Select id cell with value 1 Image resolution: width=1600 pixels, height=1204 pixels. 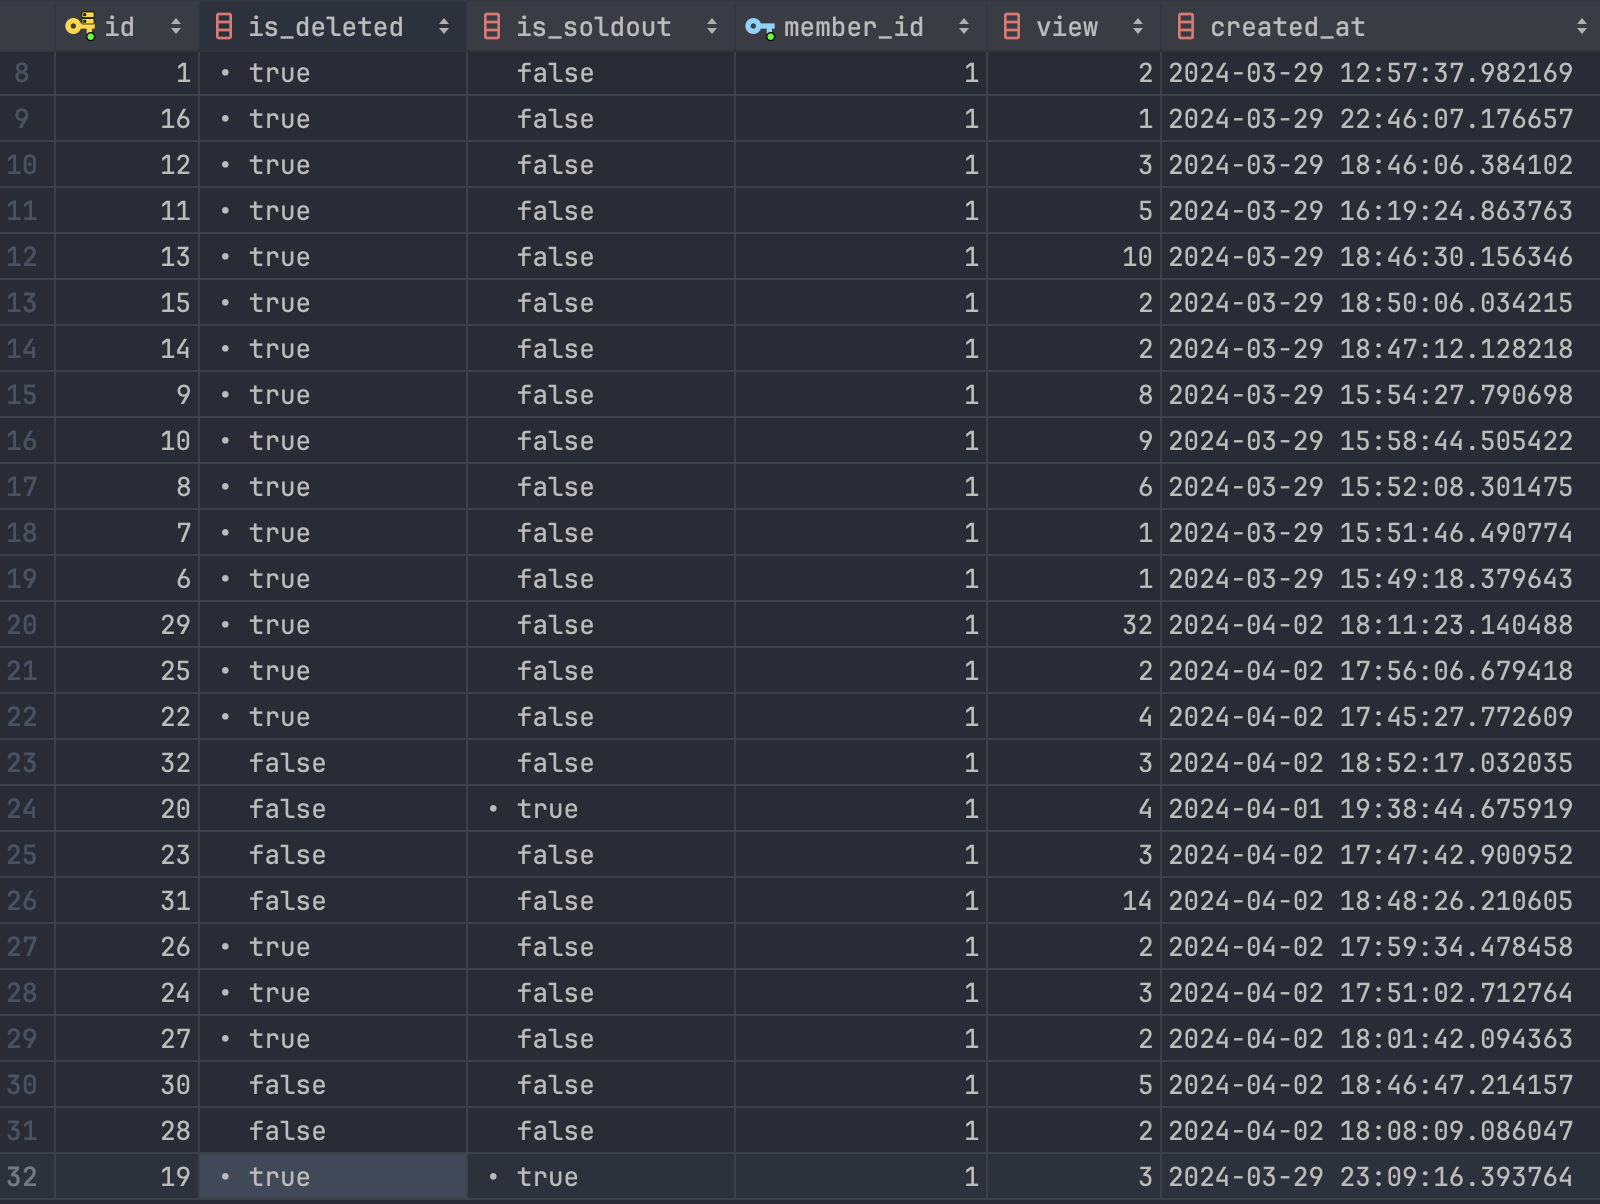click(127, 73)
